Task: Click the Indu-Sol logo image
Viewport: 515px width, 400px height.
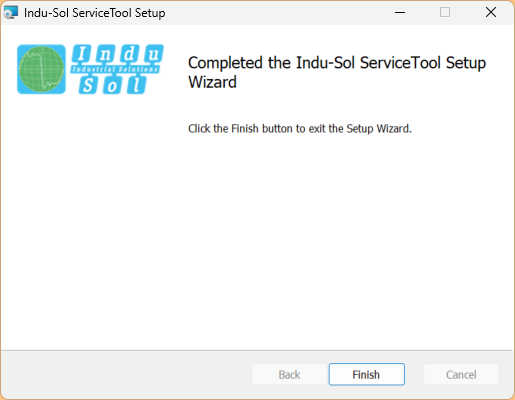Action: [90, 69]
